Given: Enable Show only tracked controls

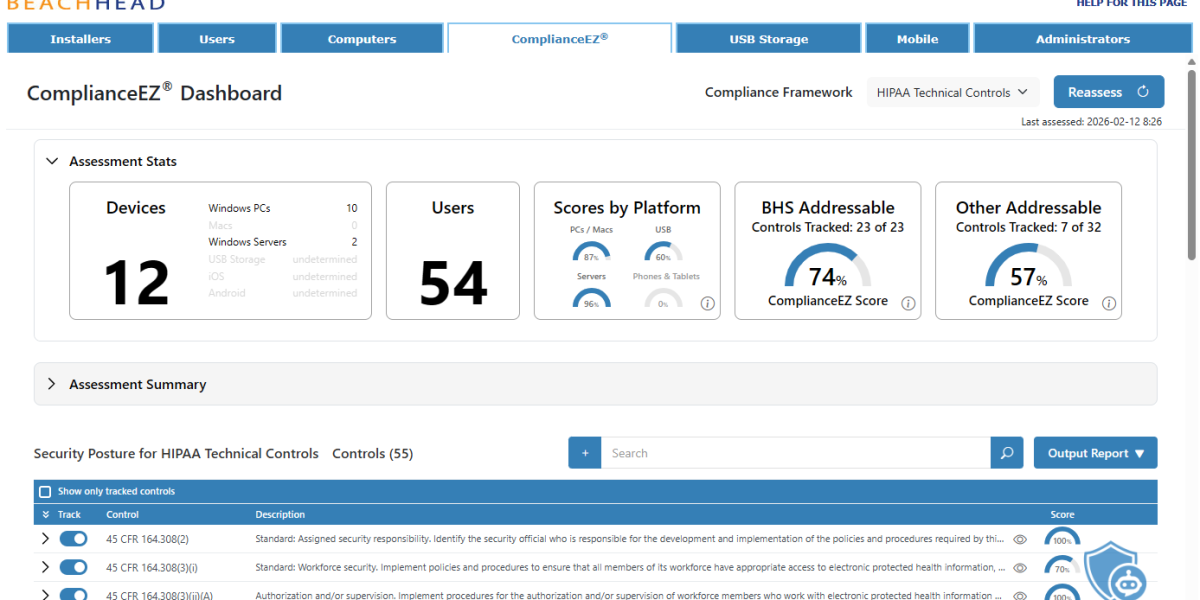Looking at the screenshot, I should (44, 491).
